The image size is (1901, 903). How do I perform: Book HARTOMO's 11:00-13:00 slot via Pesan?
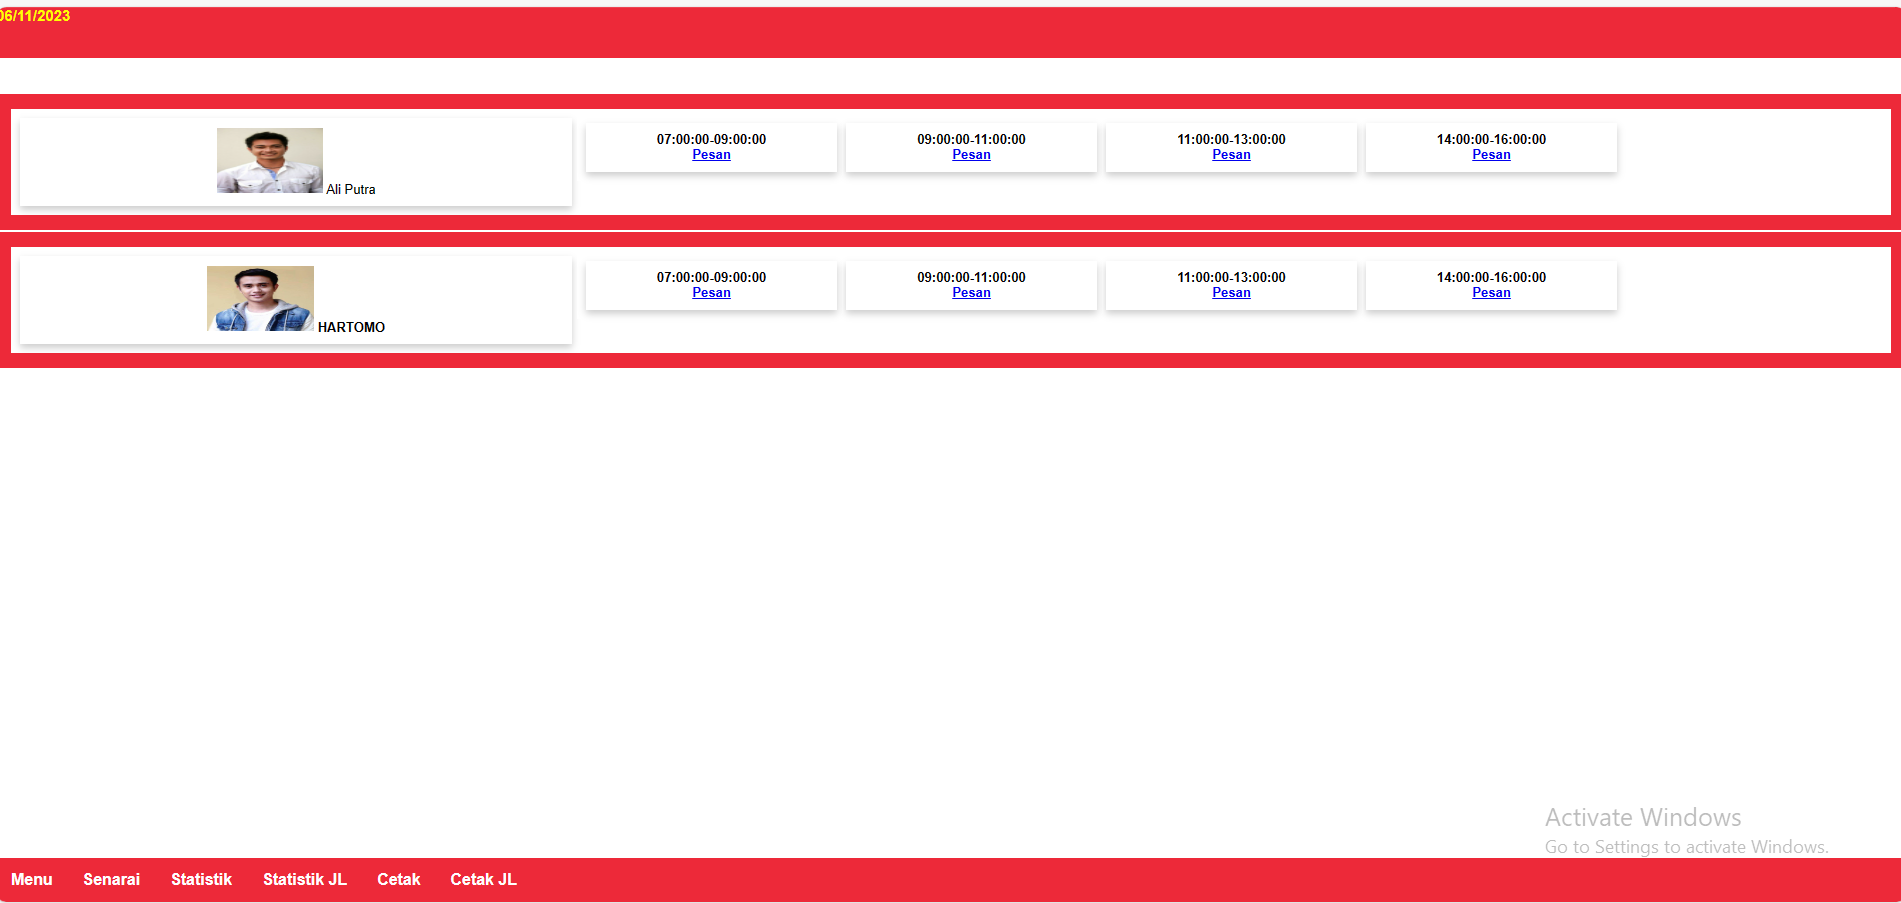coord(1231,293)
